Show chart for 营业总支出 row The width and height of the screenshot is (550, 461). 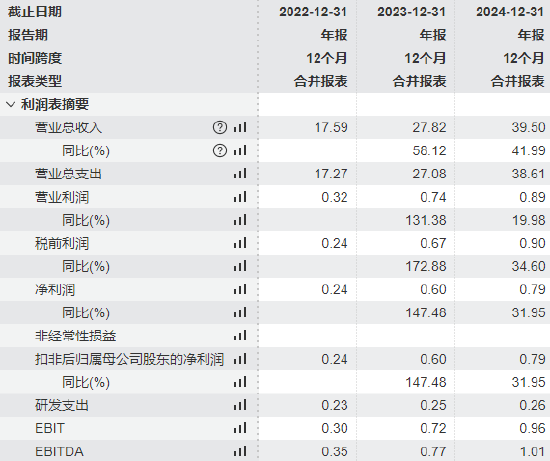(x=240, y=173)
